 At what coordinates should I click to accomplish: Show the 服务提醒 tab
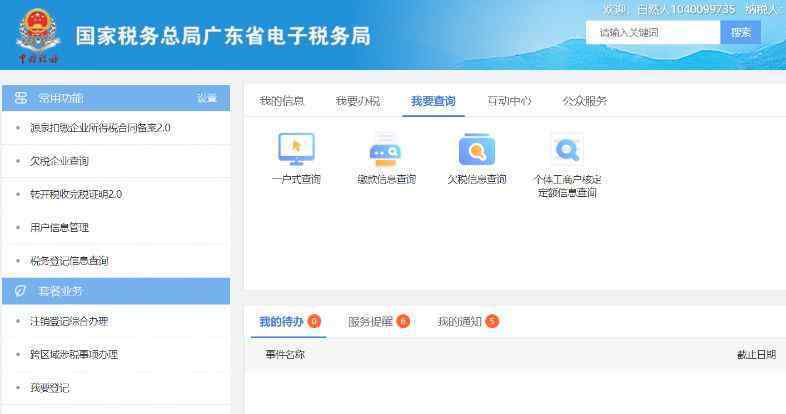point(371,321)
